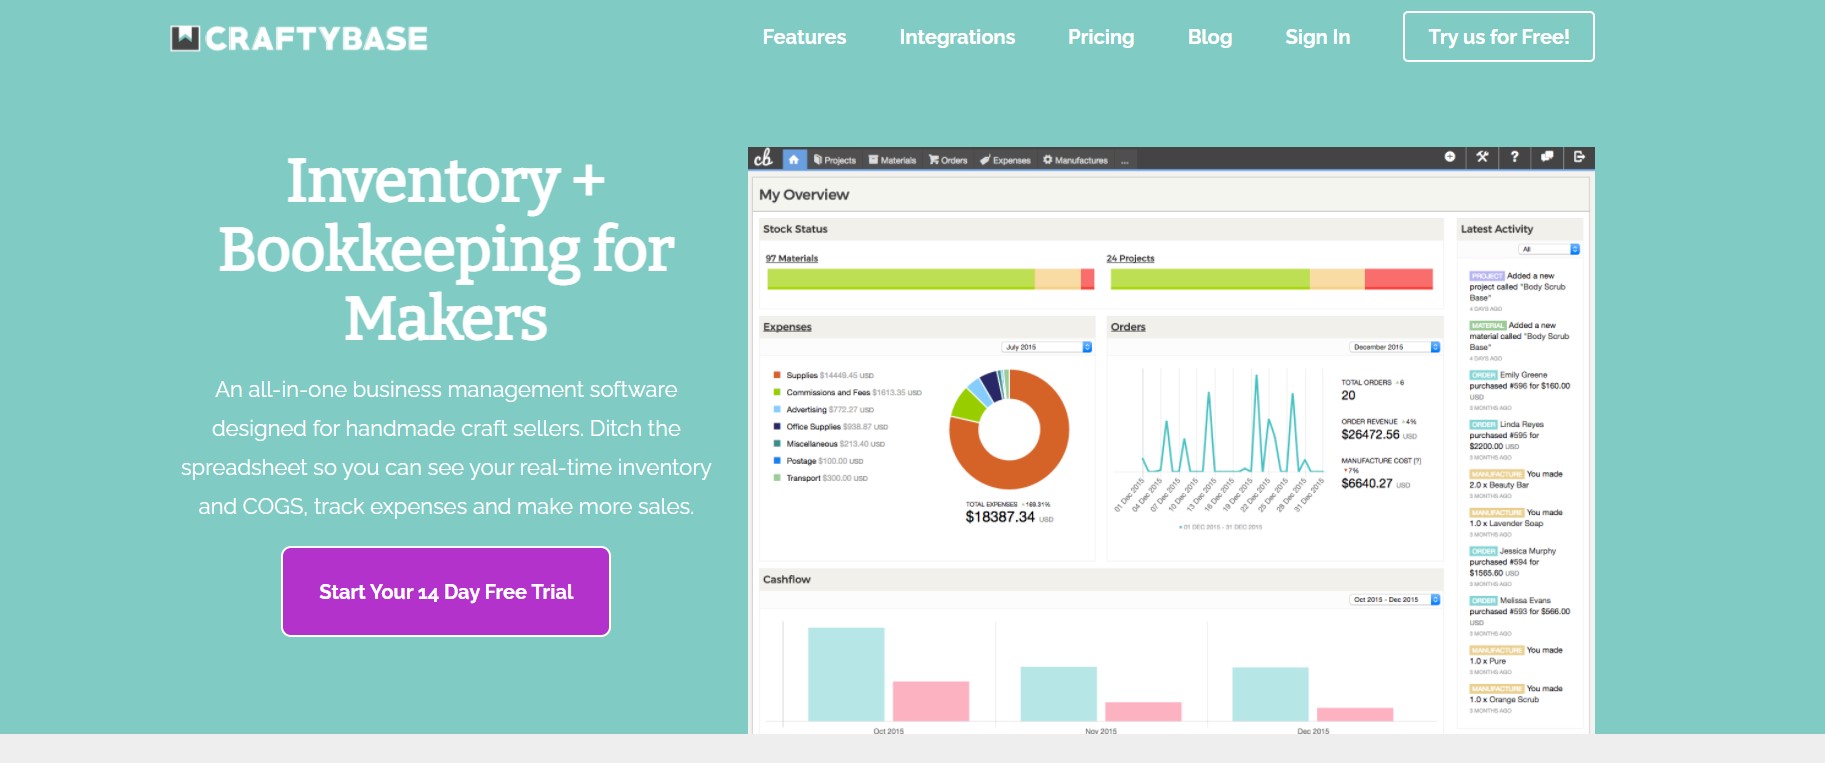
Task: Click the plus add icon in the dashboard toolbar
Action: (1450, 157)
